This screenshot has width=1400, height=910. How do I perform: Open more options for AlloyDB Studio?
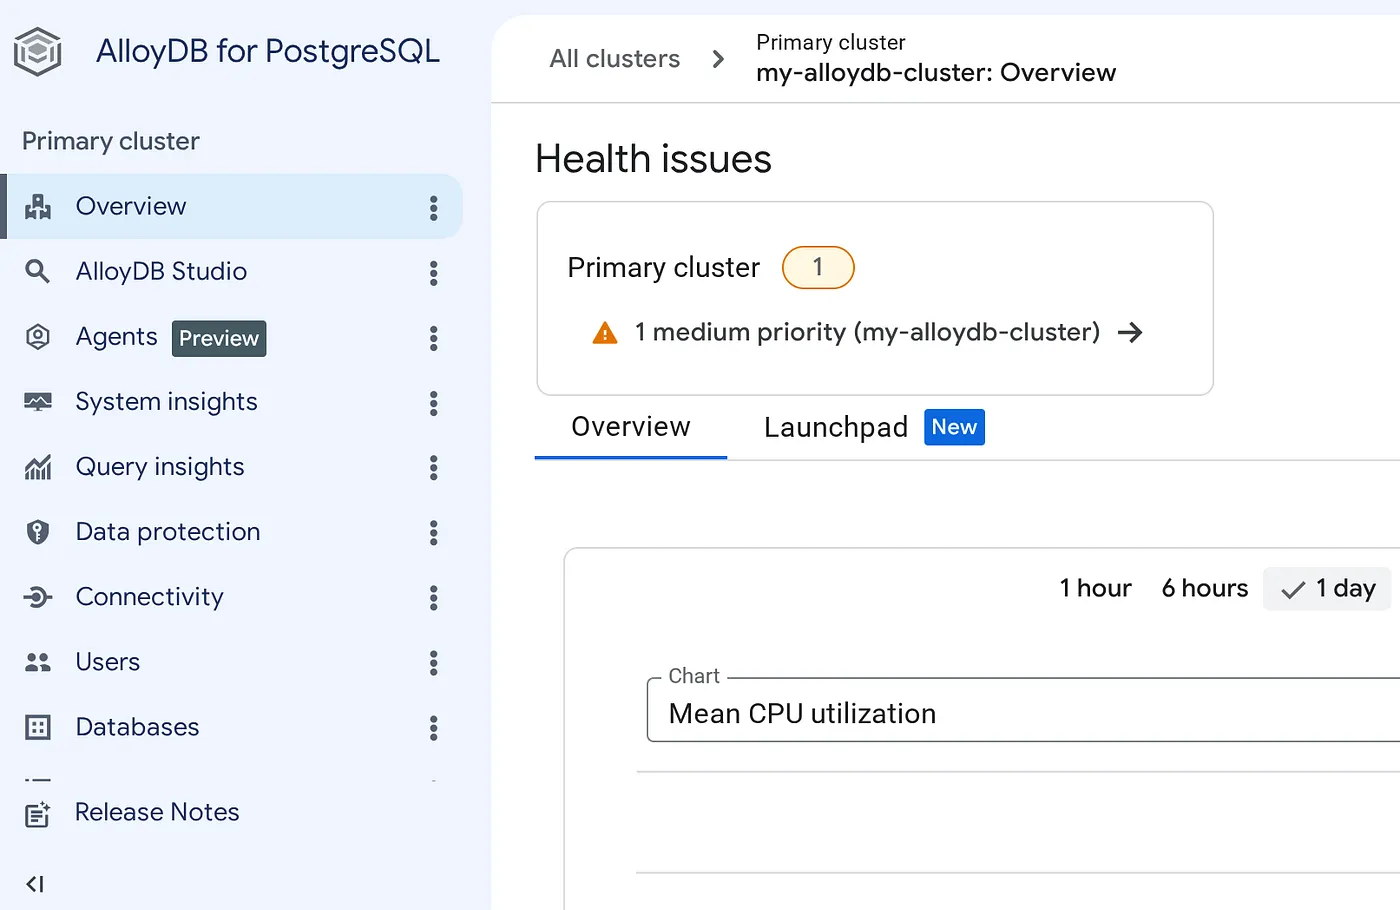pyautogui.click(x=434, y=273)
